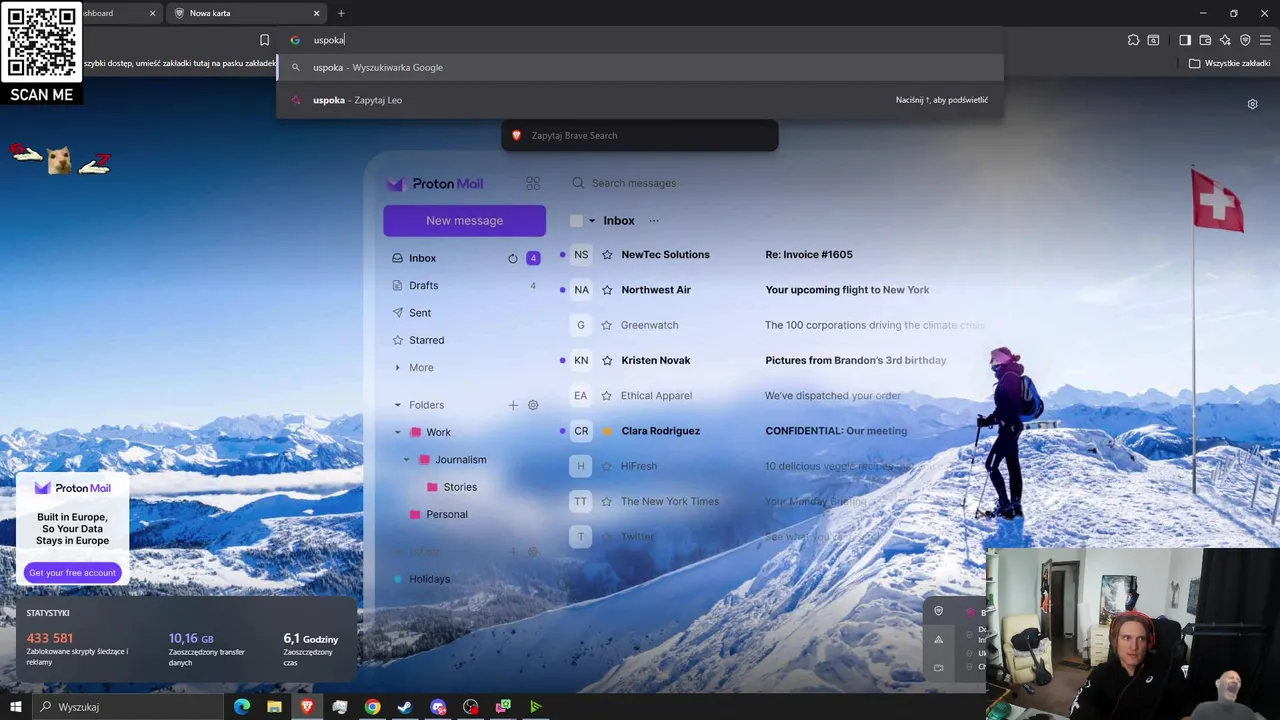Click the bookmark icon left of address bar

(264, 40)
